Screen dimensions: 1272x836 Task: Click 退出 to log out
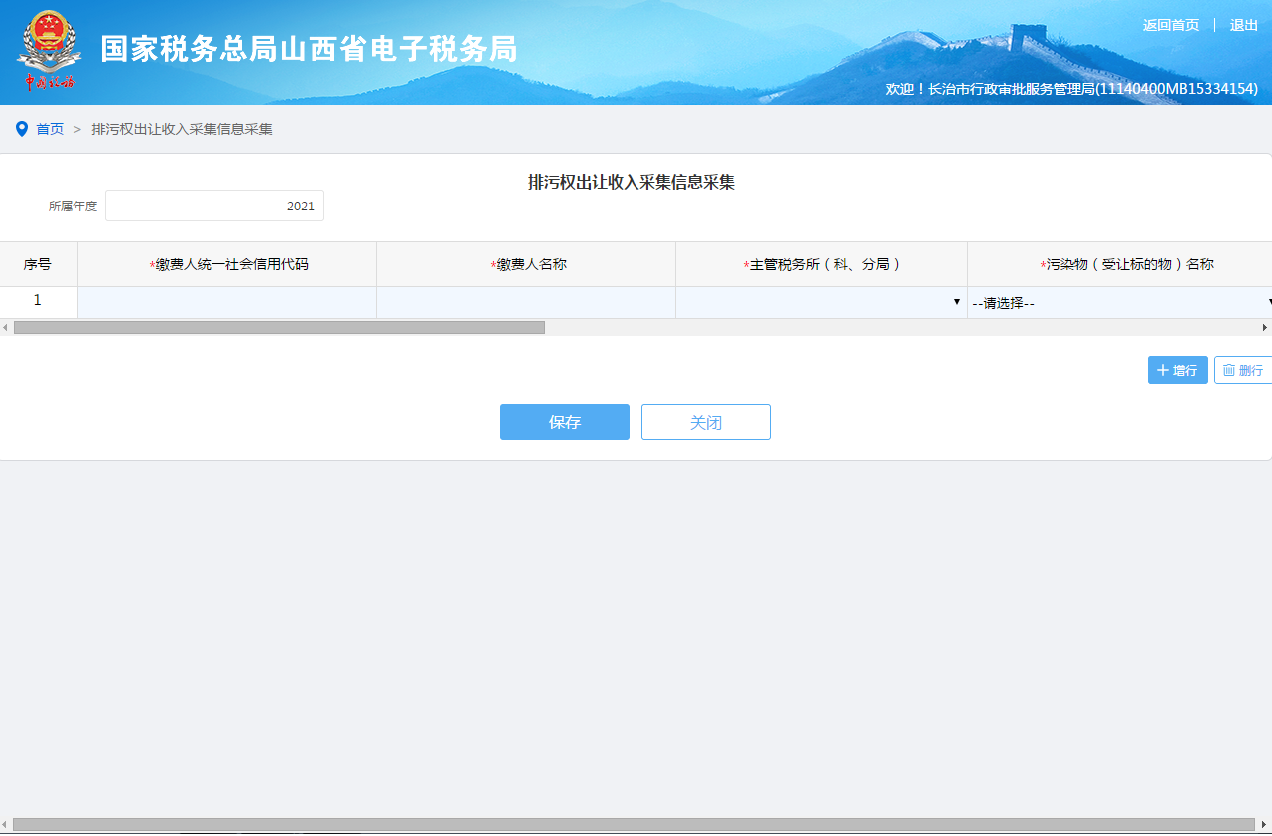pos(1244,25)
